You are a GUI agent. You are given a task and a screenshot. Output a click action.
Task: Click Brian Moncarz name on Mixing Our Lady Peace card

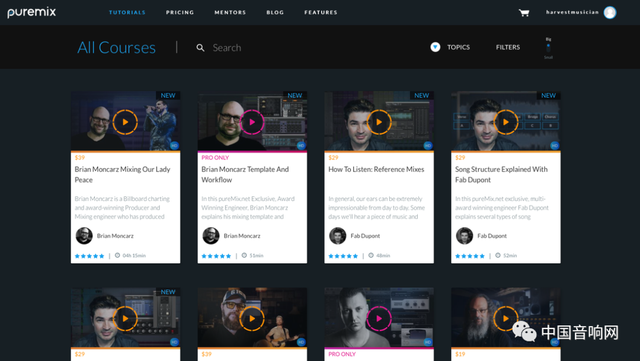point(115,236)
